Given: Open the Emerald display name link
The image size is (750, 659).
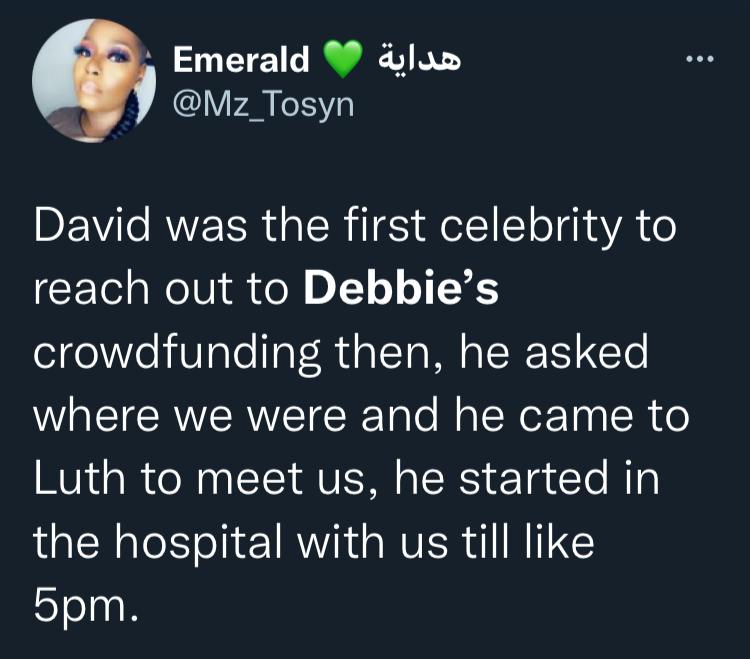Looking at the screenshot, I should tap(241, 61).
